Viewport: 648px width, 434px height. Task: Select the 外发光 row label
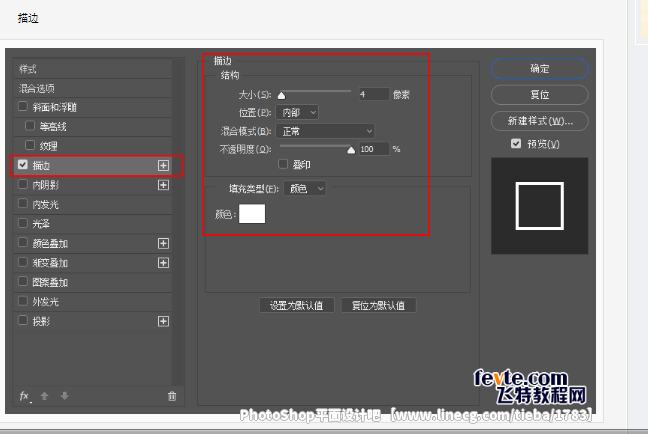pos(45,302)
